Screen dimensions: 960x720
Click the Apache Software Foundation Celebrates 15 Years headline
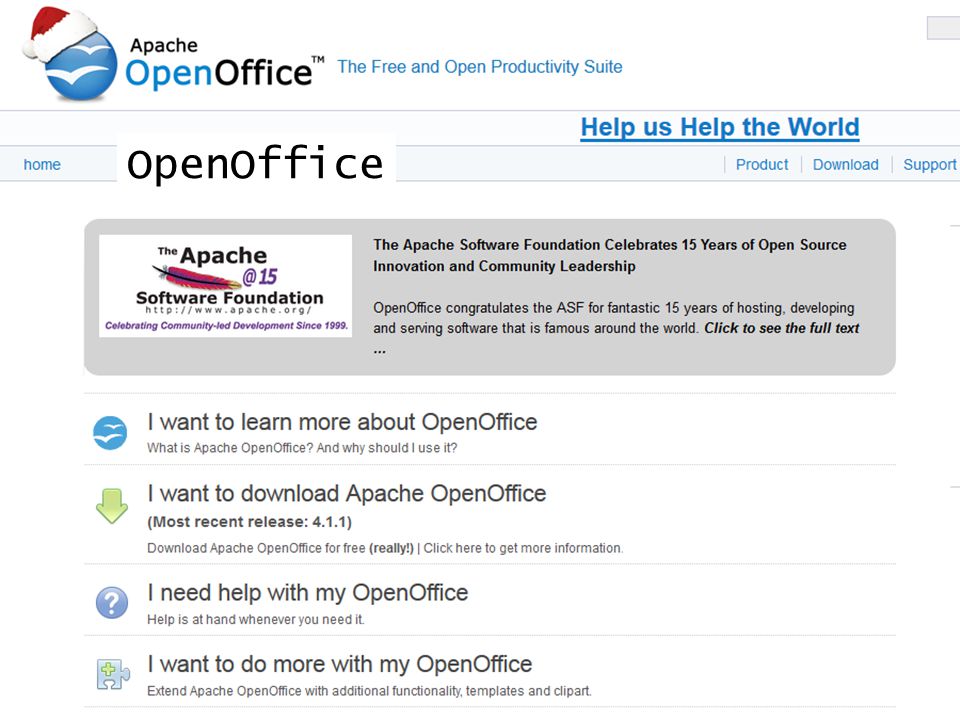(610, 255)
